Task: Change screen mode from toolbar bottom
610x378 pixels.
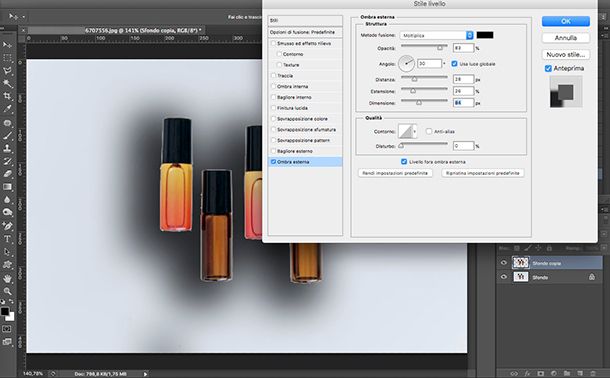Action: point(7,342)
